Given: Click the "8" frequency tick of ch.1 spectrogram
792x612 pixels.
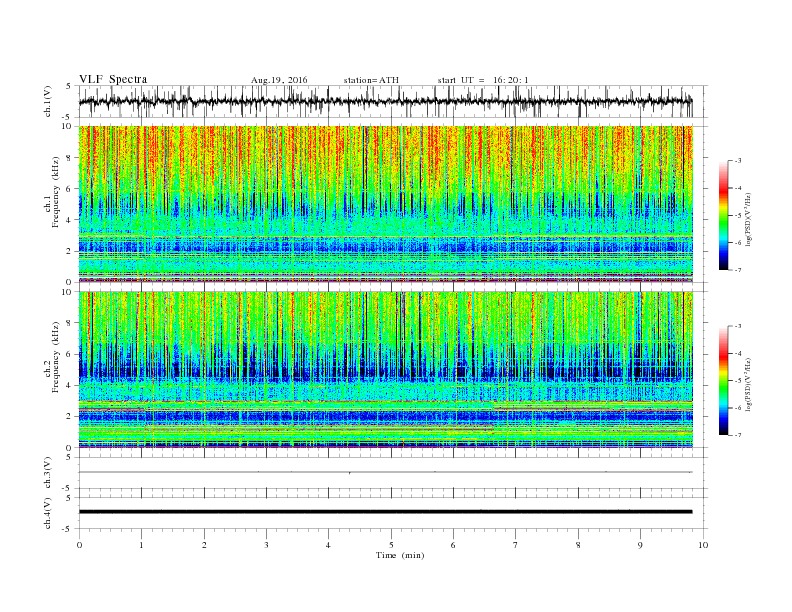Looking at the screenshot, I should tap(70, 158).
